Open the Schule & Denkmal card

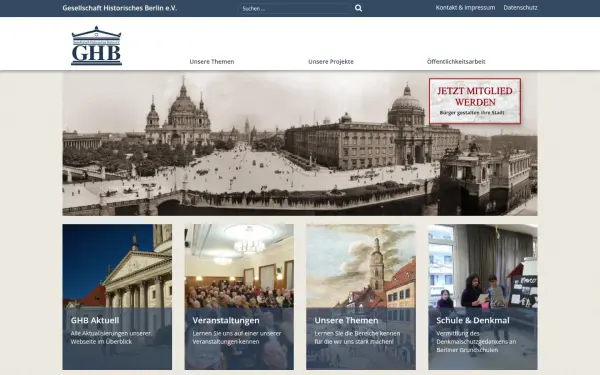point(483,297)
